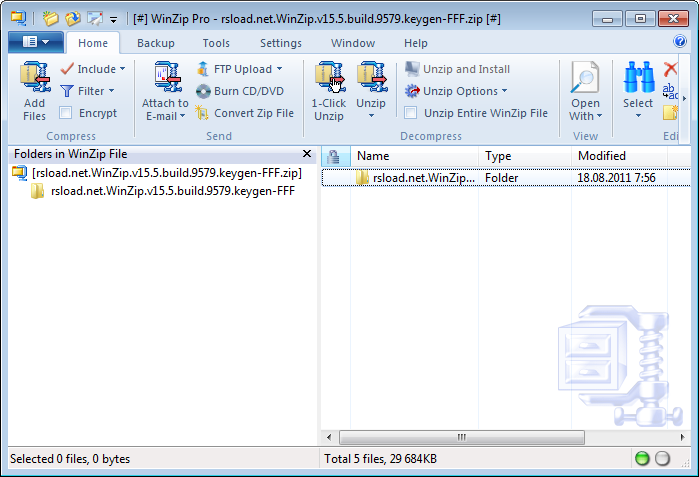The image size is (699, 477).
Task: Click the rename ab icon in ribbon
Action: tap(670, 91)
